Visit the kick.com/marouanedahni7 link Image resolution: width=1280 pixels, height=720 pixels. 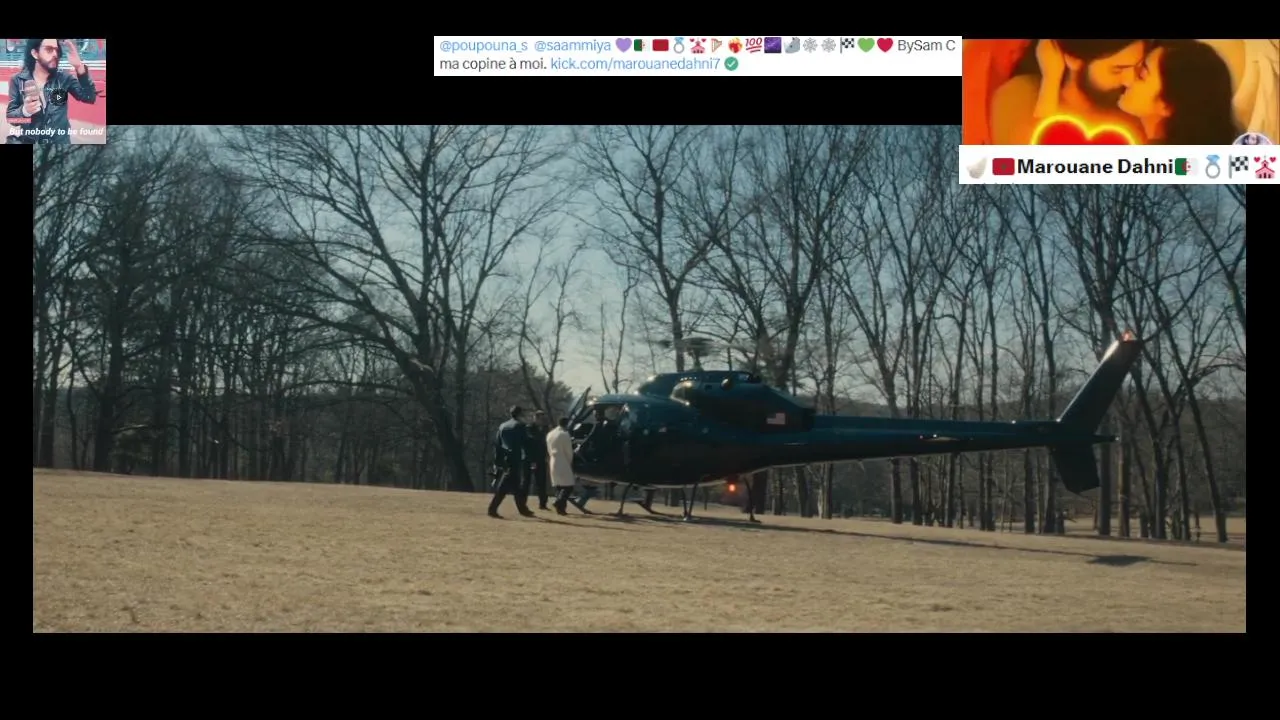635,64
